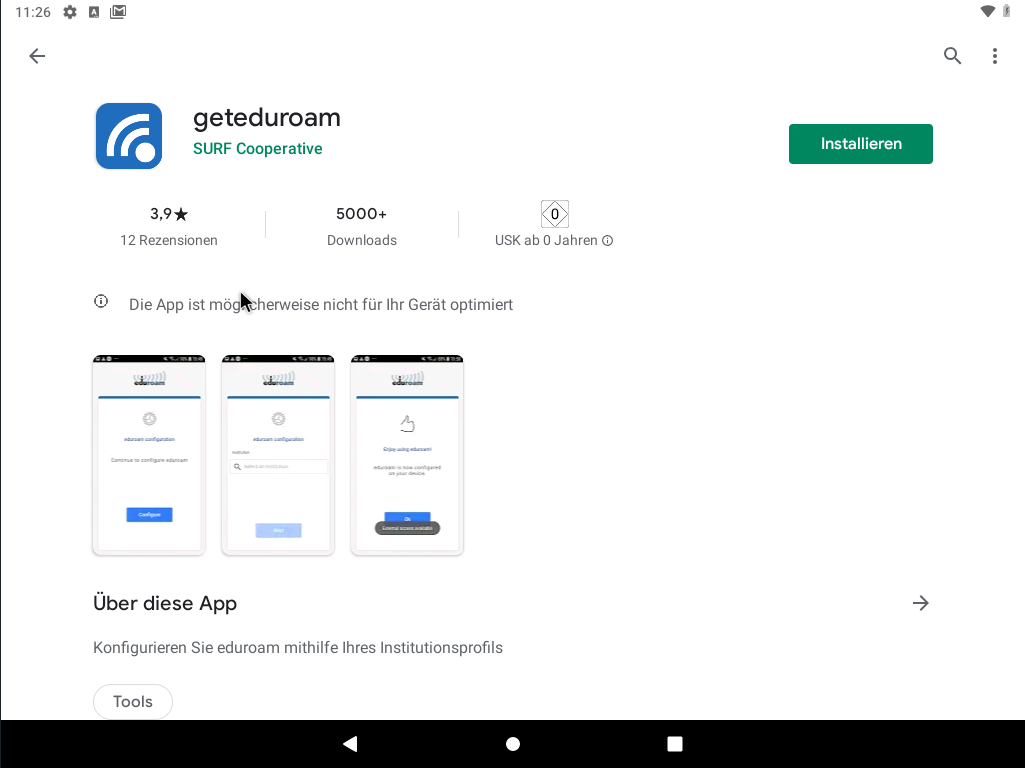Open first screenshot with Configure button

149,455
